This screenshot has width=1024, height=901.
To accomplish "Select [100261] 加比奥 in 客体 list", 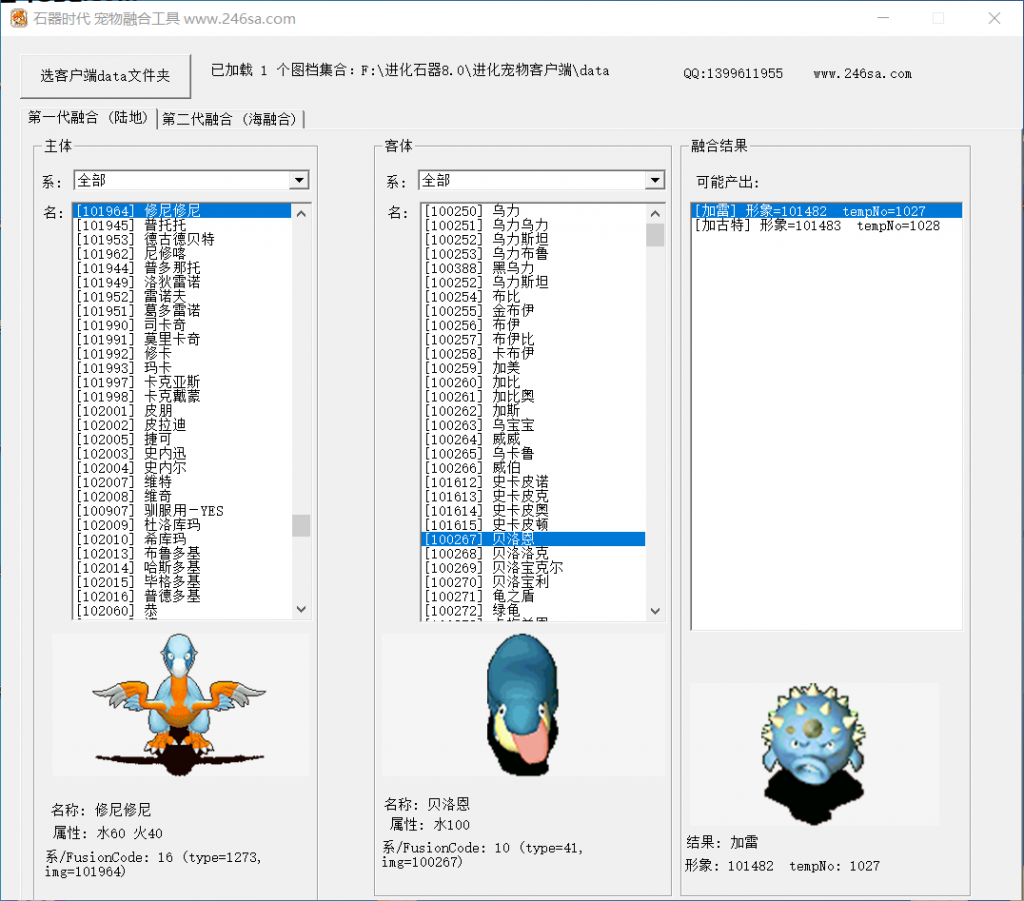I will coord(534,396).
